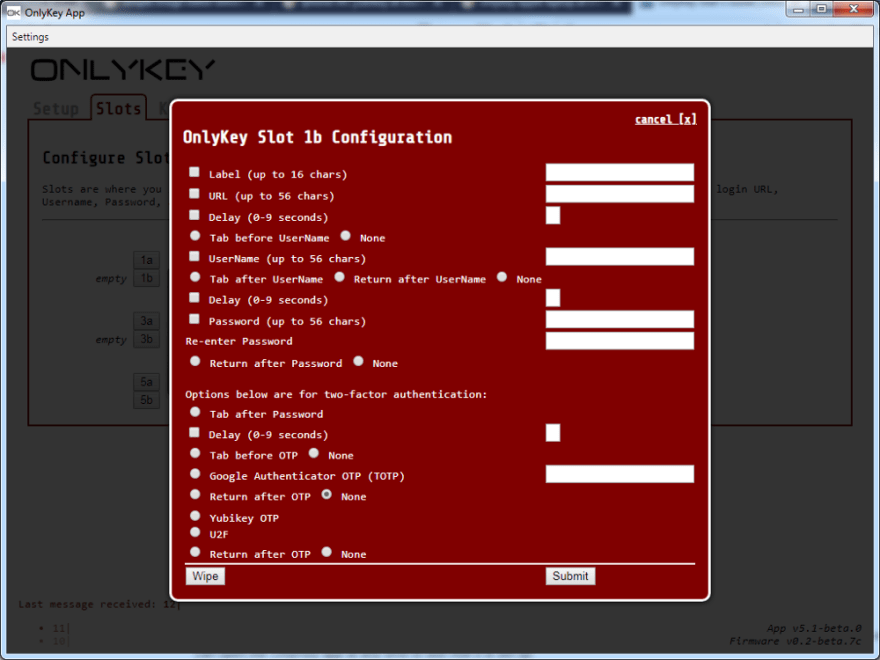The height and width of the screenshot is (660, 880).
Task: Click slot 5a button
Action: click(146, 382)
